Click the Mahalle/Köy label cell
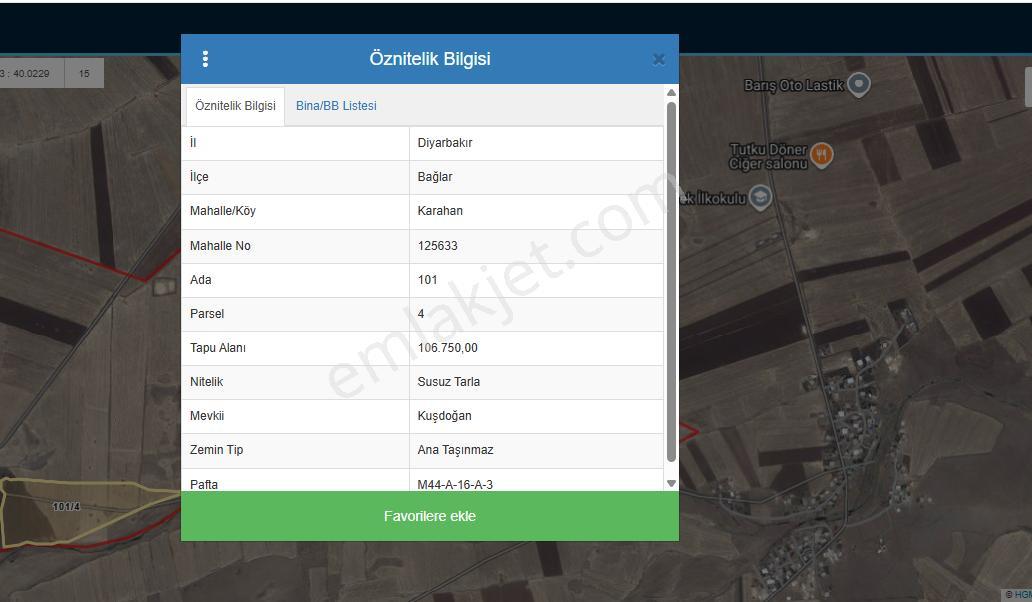Image resolution: width=1032 pixels, height=602 pixels. tap(296, 211)
